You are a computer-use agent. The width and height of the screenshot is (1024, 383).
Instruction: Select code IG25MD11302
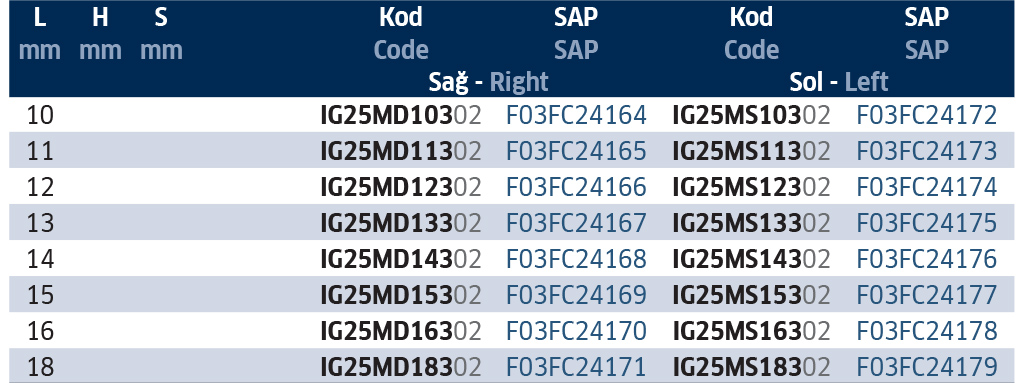(x=401, y=152)
